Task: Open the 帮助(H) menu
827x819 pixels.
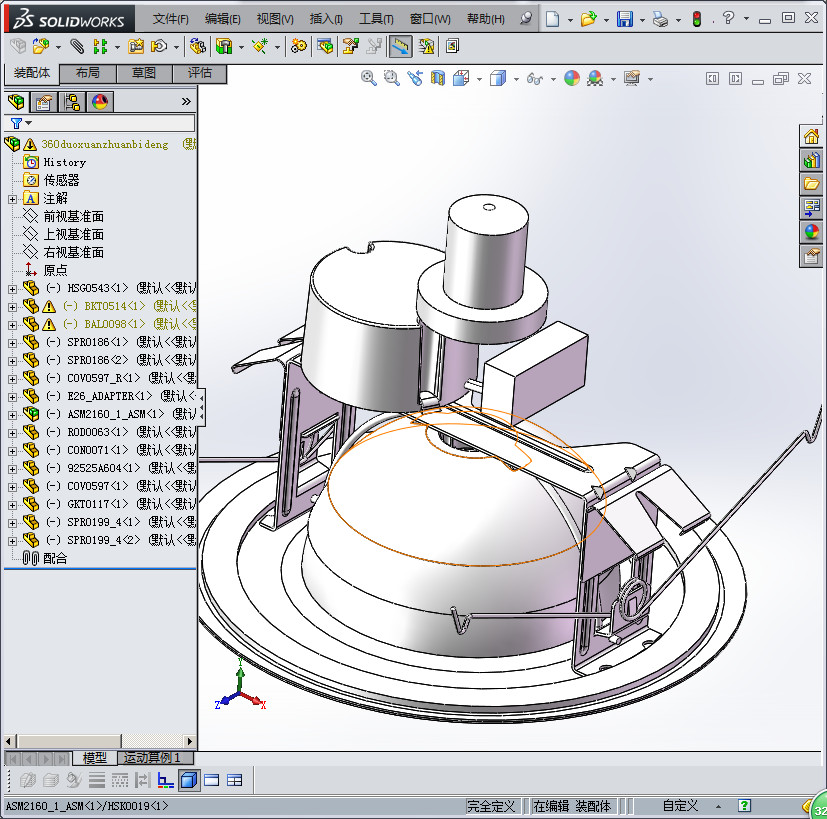Action: 486,19
